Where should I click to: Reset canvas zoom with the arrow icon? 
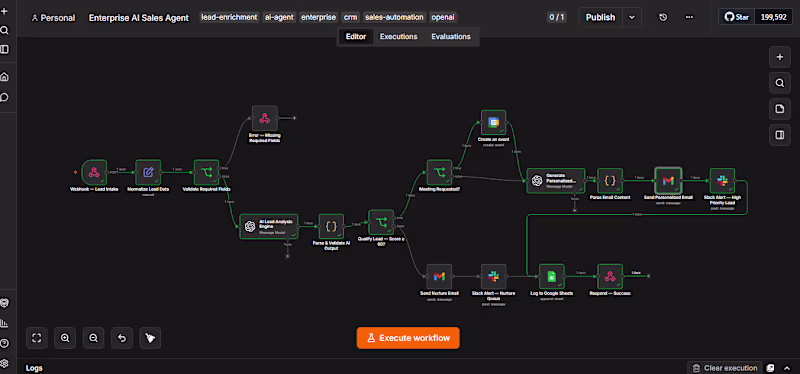click(122, 338)
